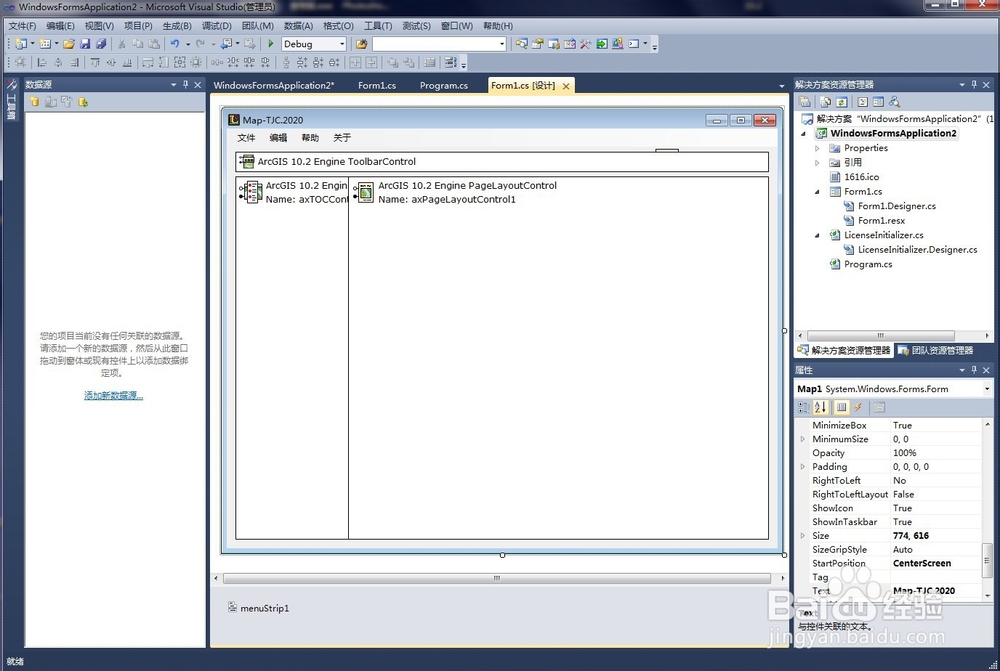This screenshot has height=671, width=1000.
Task: Switch to the Form1.cs code tab
Action: 377,85
